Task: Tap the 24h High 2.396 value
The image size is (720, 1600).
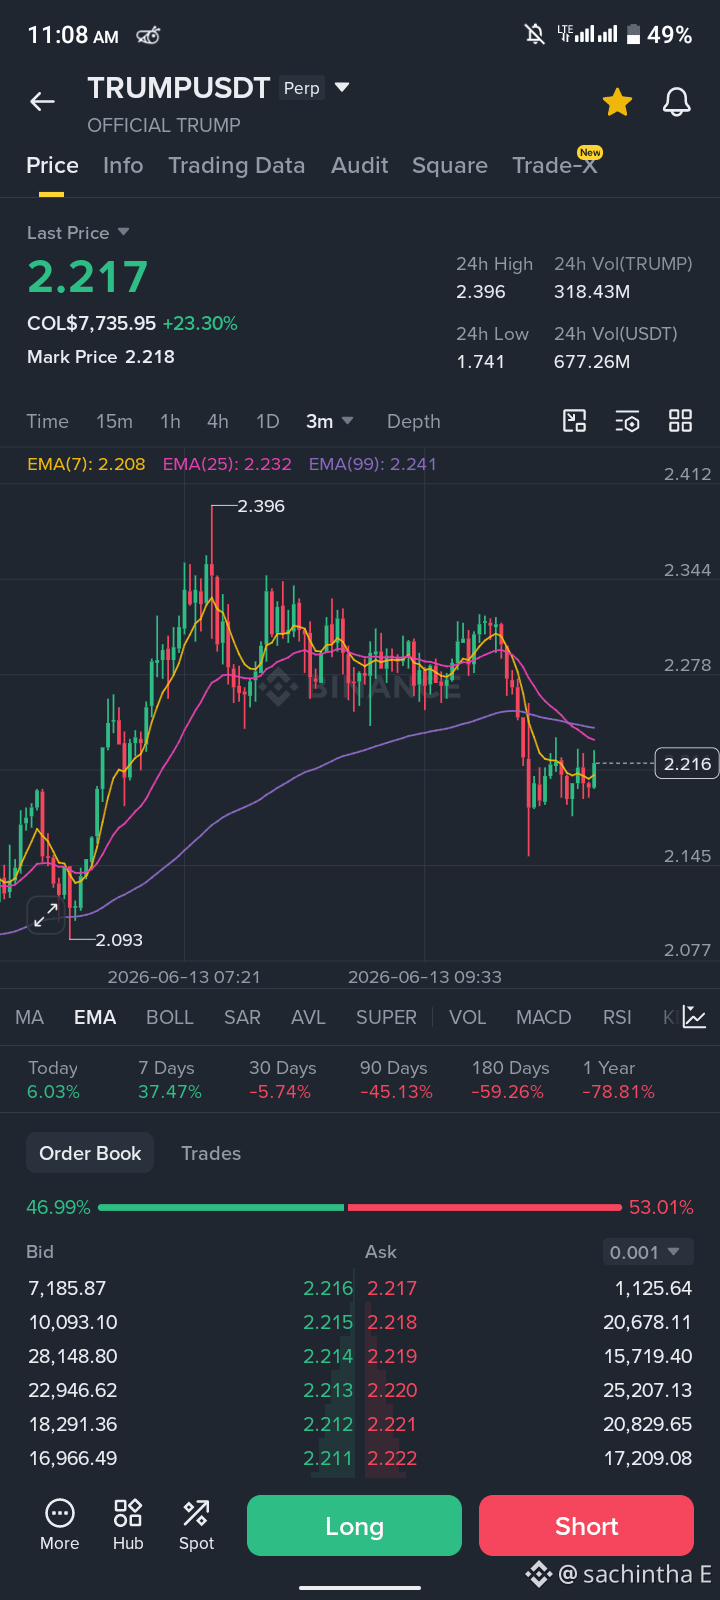Action: click(x=481, y=292)
